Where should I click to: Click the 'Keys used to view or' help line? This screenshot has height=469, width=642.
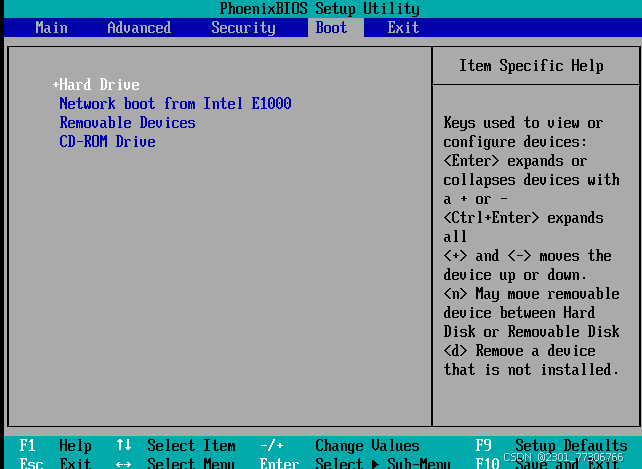[x=523, y=122]
